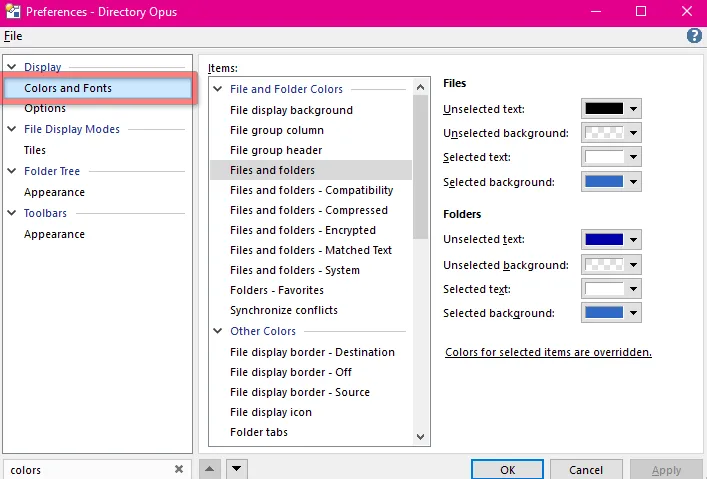Collapse the File and Folder Colors group
707x479 pixels.
pyautogui.click(x=218, y=89)
